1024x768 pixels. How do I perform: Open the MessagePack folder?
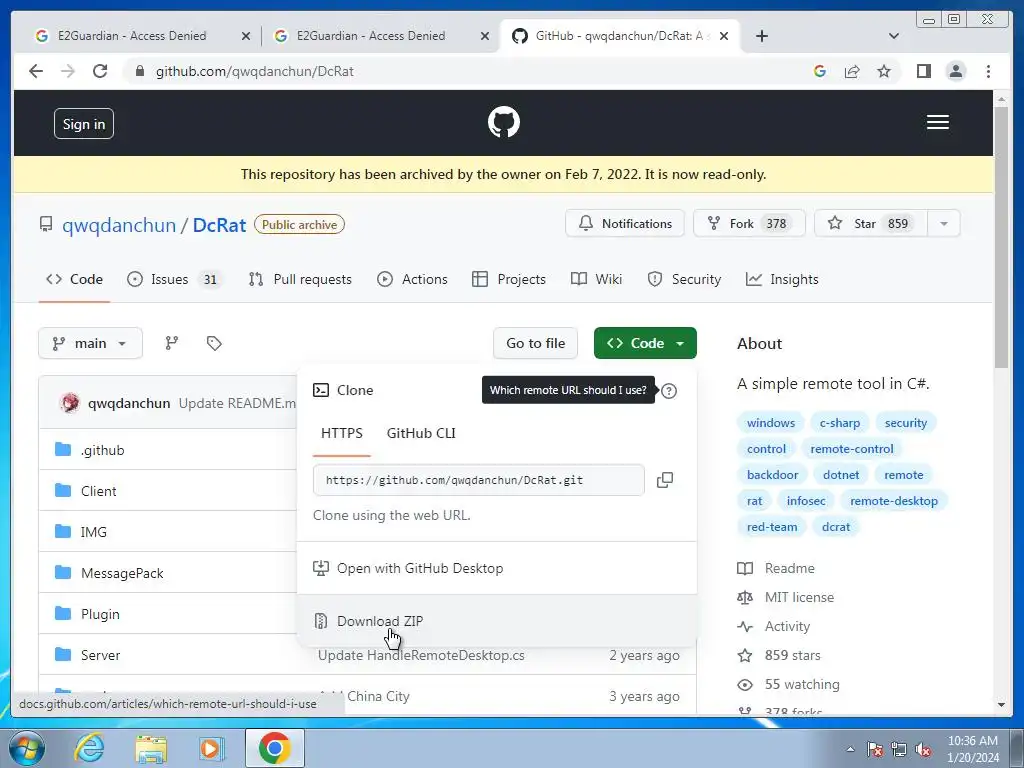point(122,573)
